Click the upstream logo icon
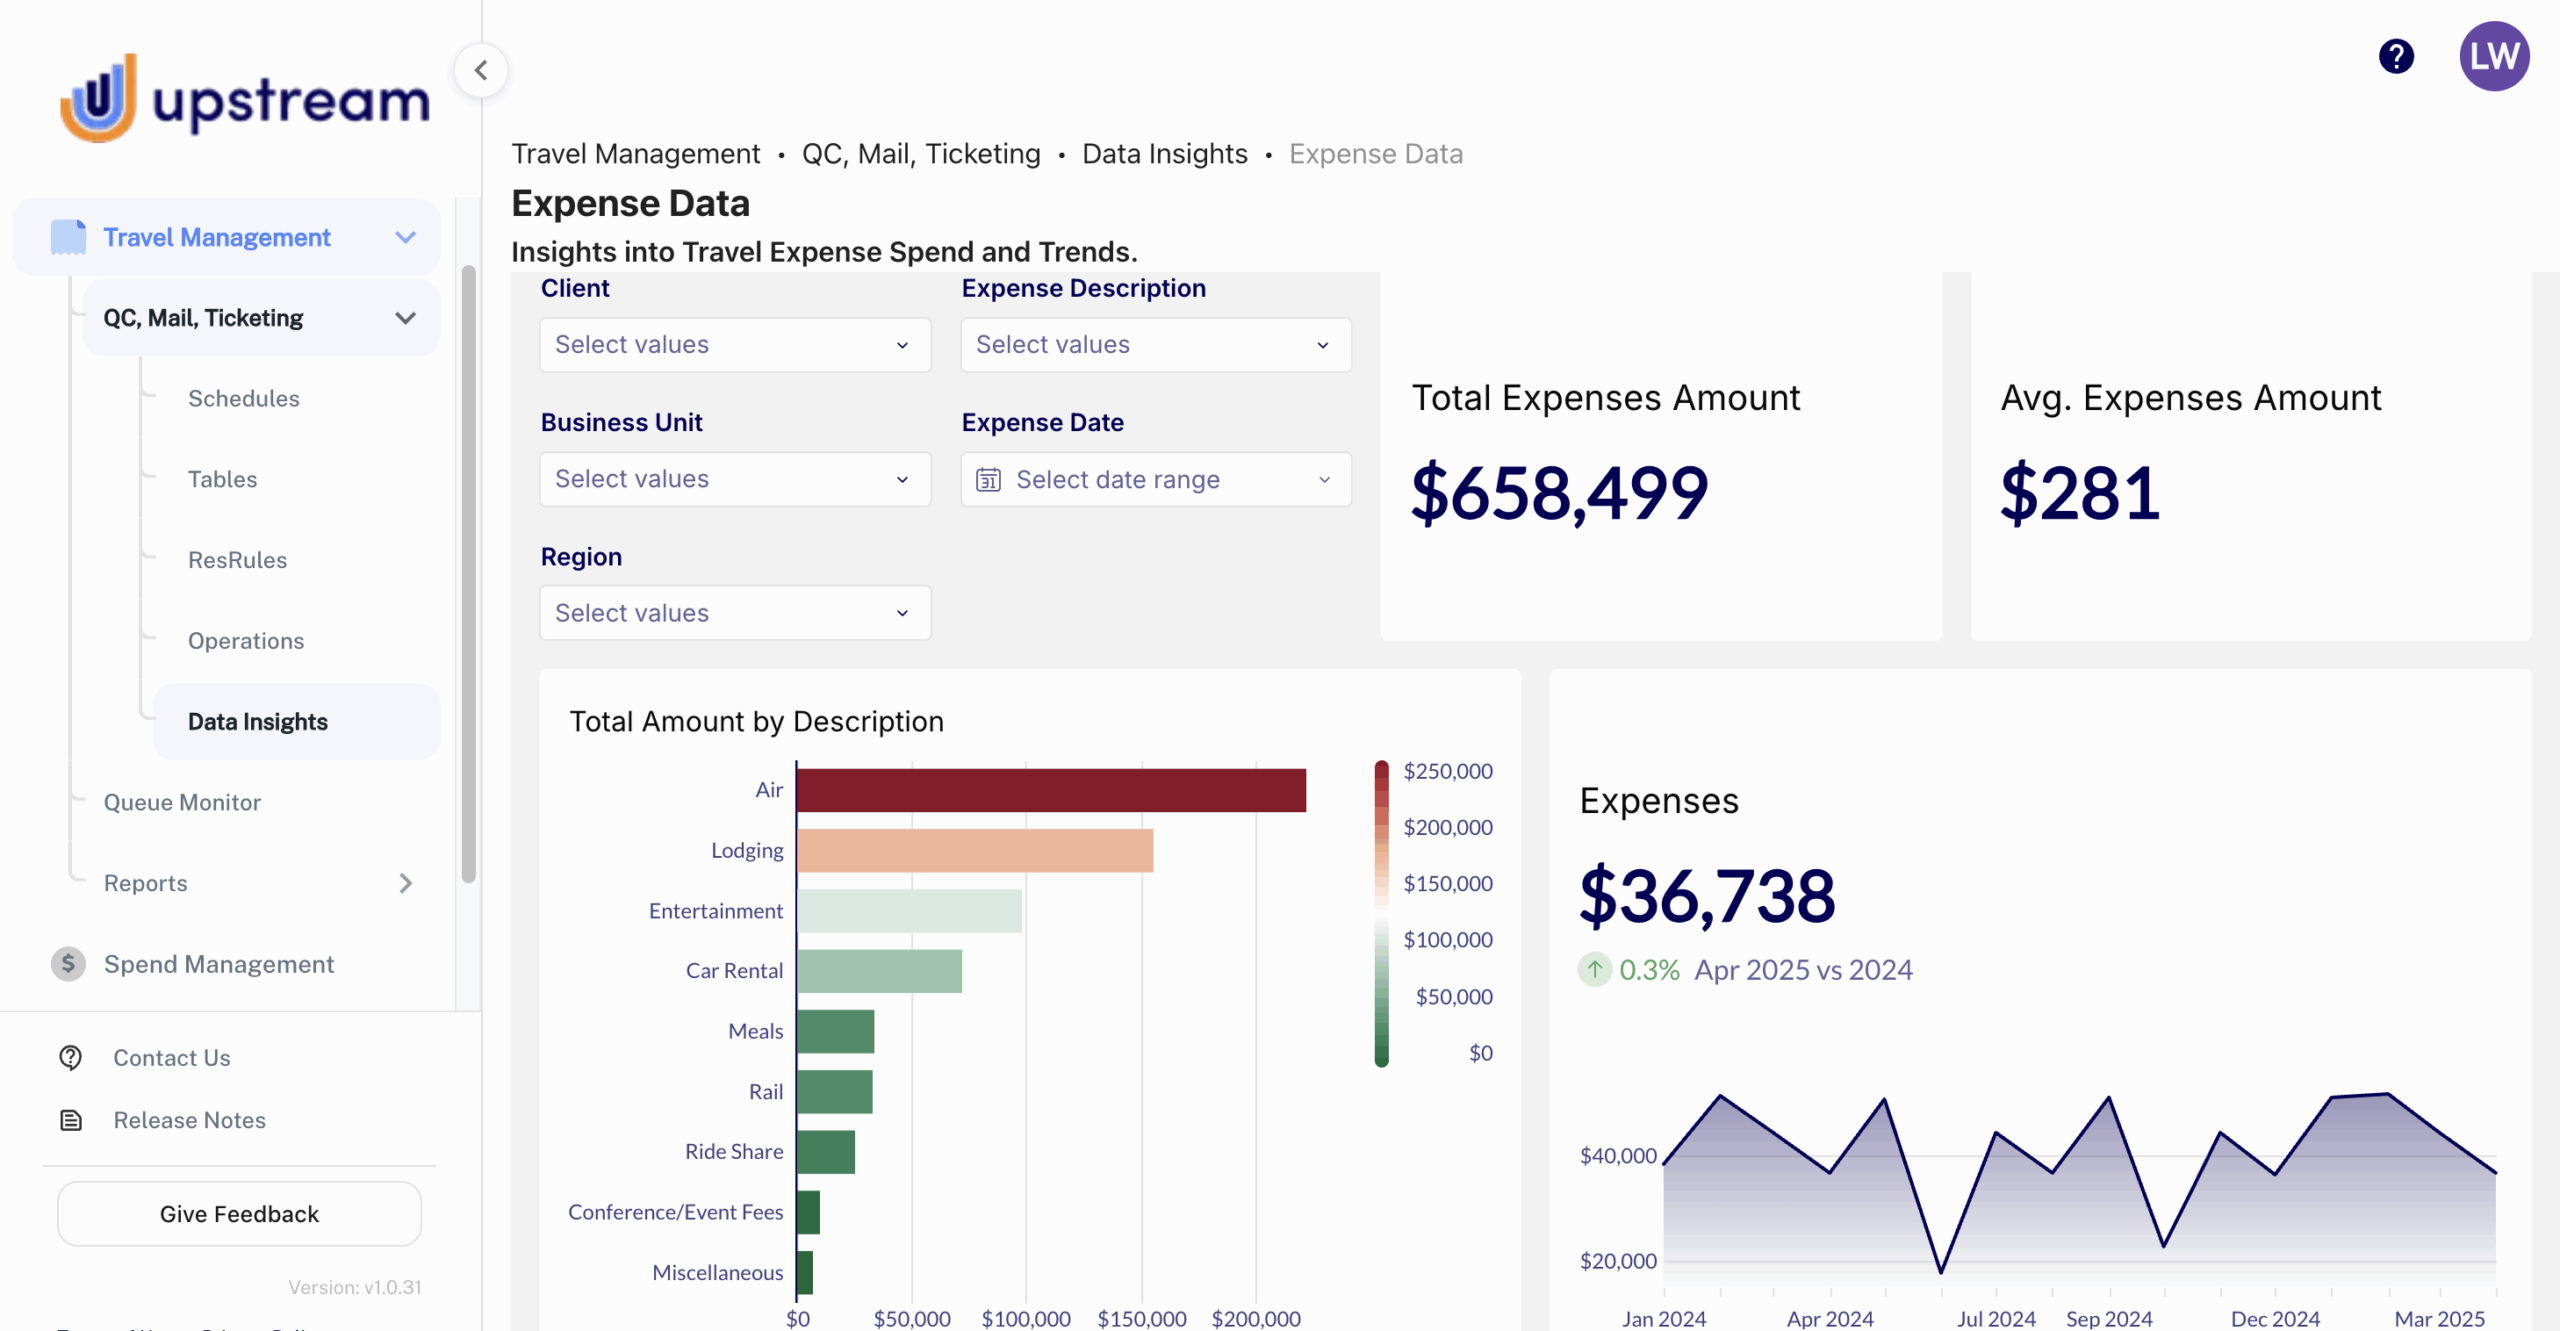The image size is (2560, 1331). [98, 98]
